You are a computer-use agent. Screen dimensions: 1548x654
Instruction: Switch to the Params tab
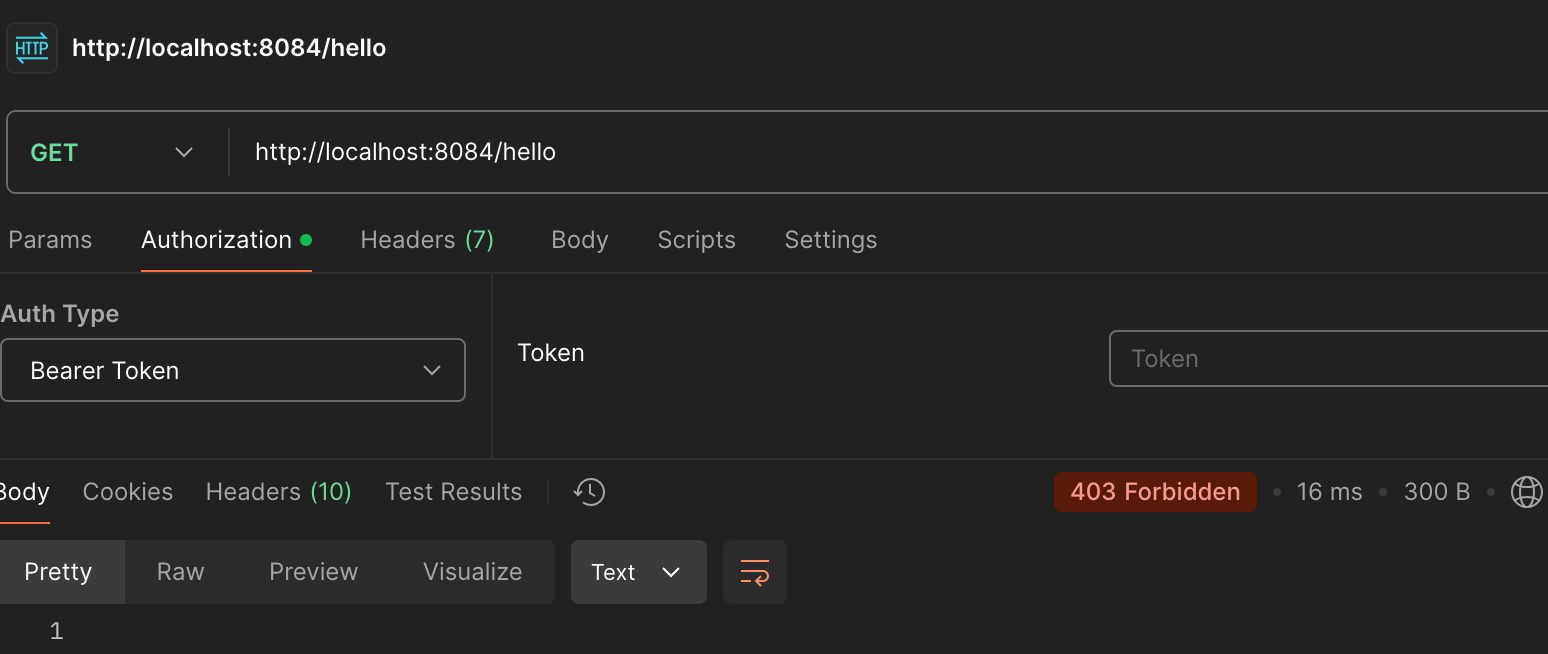pos(50,240)
